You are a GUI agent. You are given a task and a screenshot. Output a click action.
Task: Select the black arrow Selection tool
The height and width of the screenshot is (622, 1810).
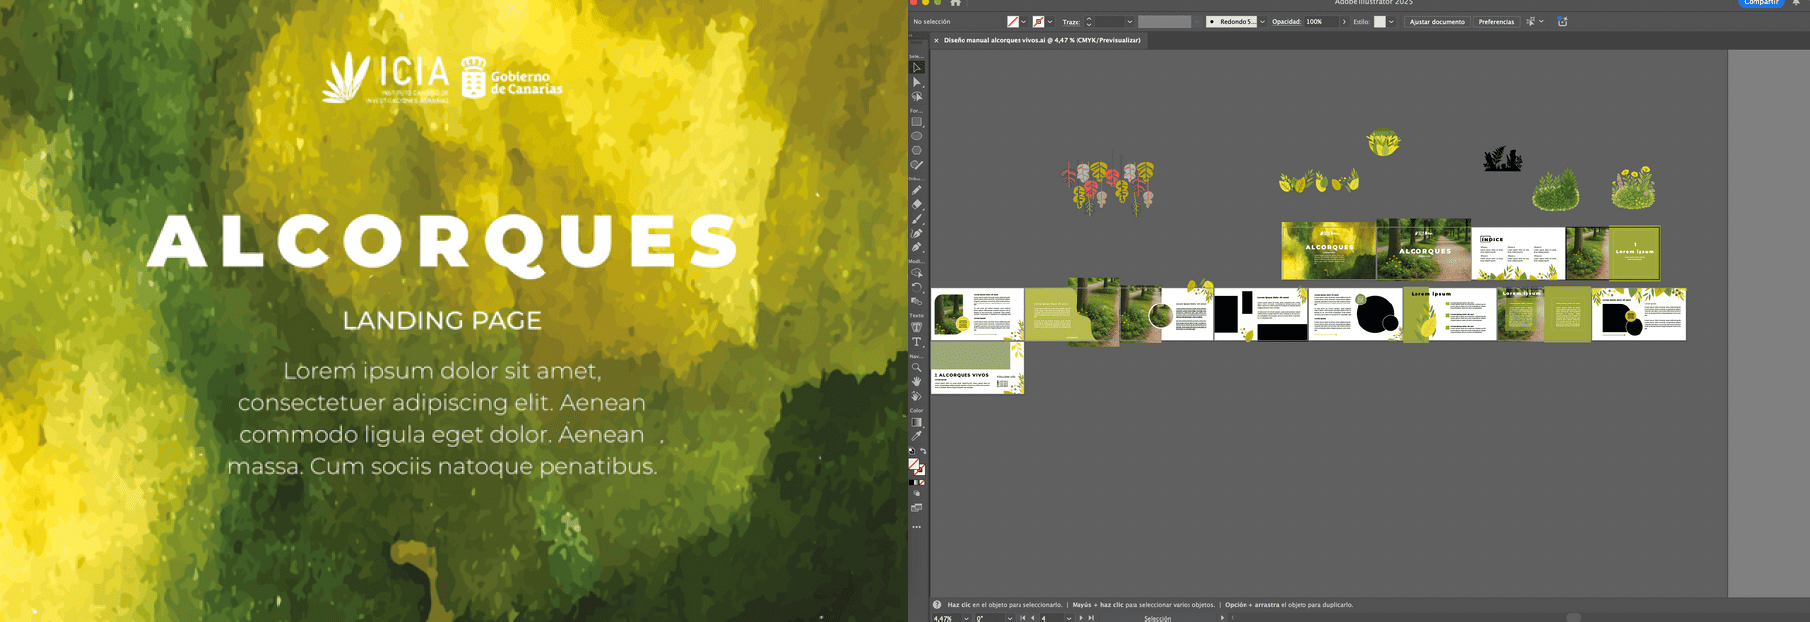coord(917,68)
